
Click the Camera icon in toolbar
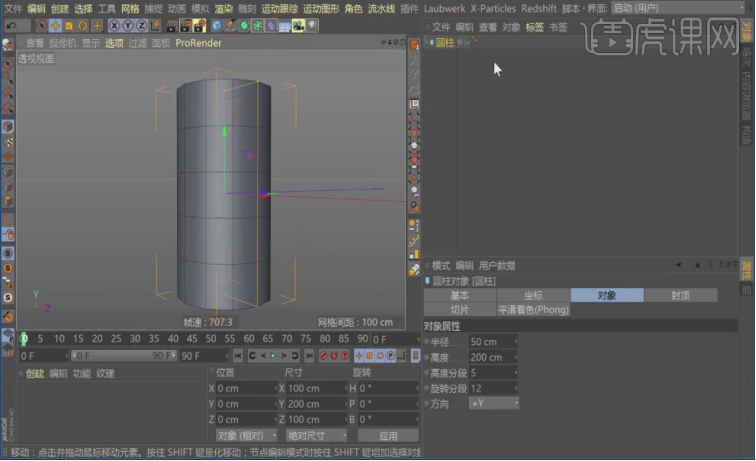(298, 26)
